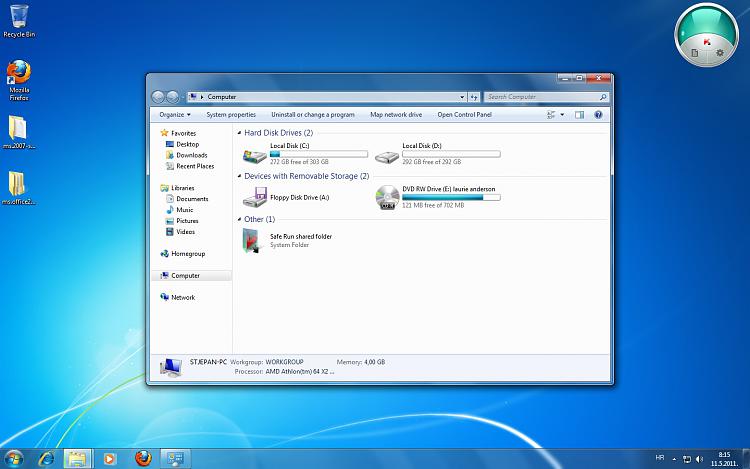This screenshot has width=750, height=469.
Task: Click System properties toolbar button
Action: click(231, 115)
